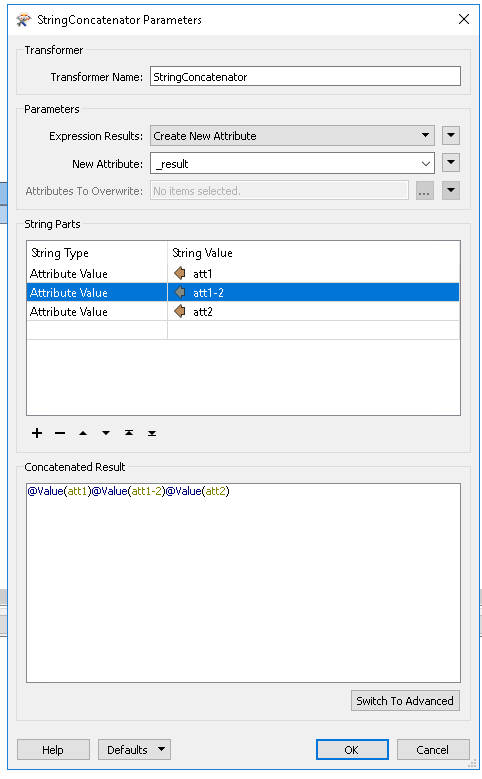Move selected row to top

129,433
